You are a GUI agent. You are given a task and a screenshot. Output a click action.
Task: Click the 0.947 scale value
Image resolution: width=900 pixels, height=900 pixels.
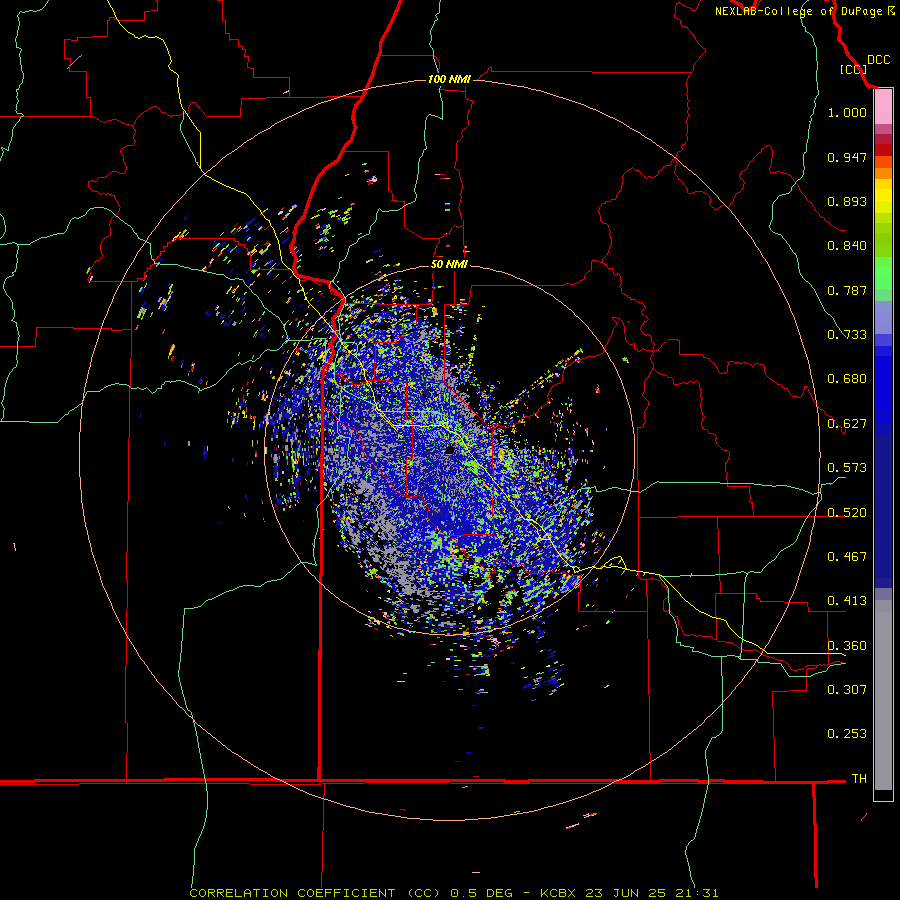click(x=847, y=157)
